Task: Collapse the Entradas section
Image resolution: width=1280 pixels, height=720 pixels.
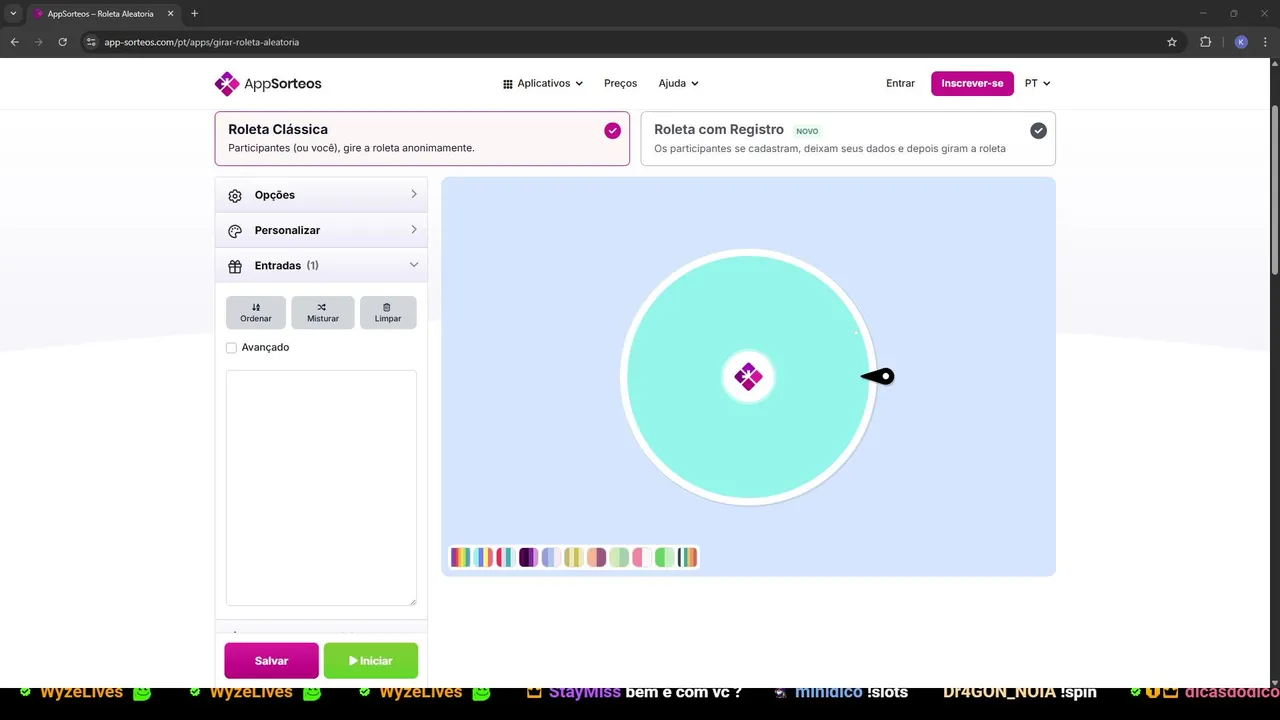Action: click(x=321, y=266)
